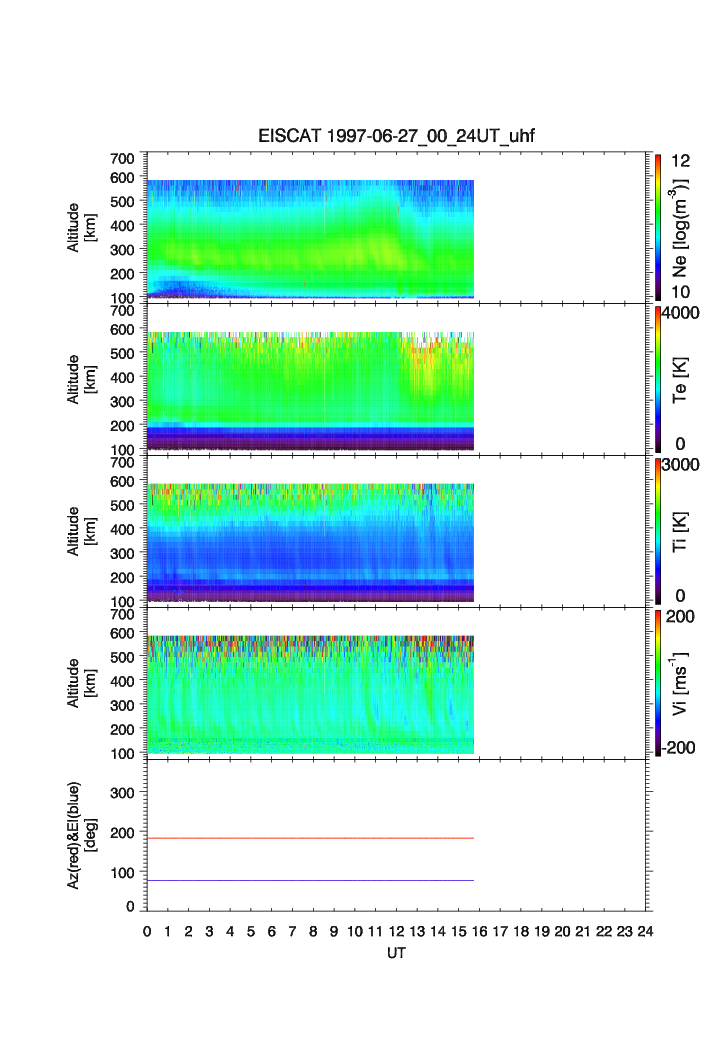Viewport: 708px width, 1063px height.
Task: Click the 10 minimum on the Ne scale
Action: coord(680,292)
